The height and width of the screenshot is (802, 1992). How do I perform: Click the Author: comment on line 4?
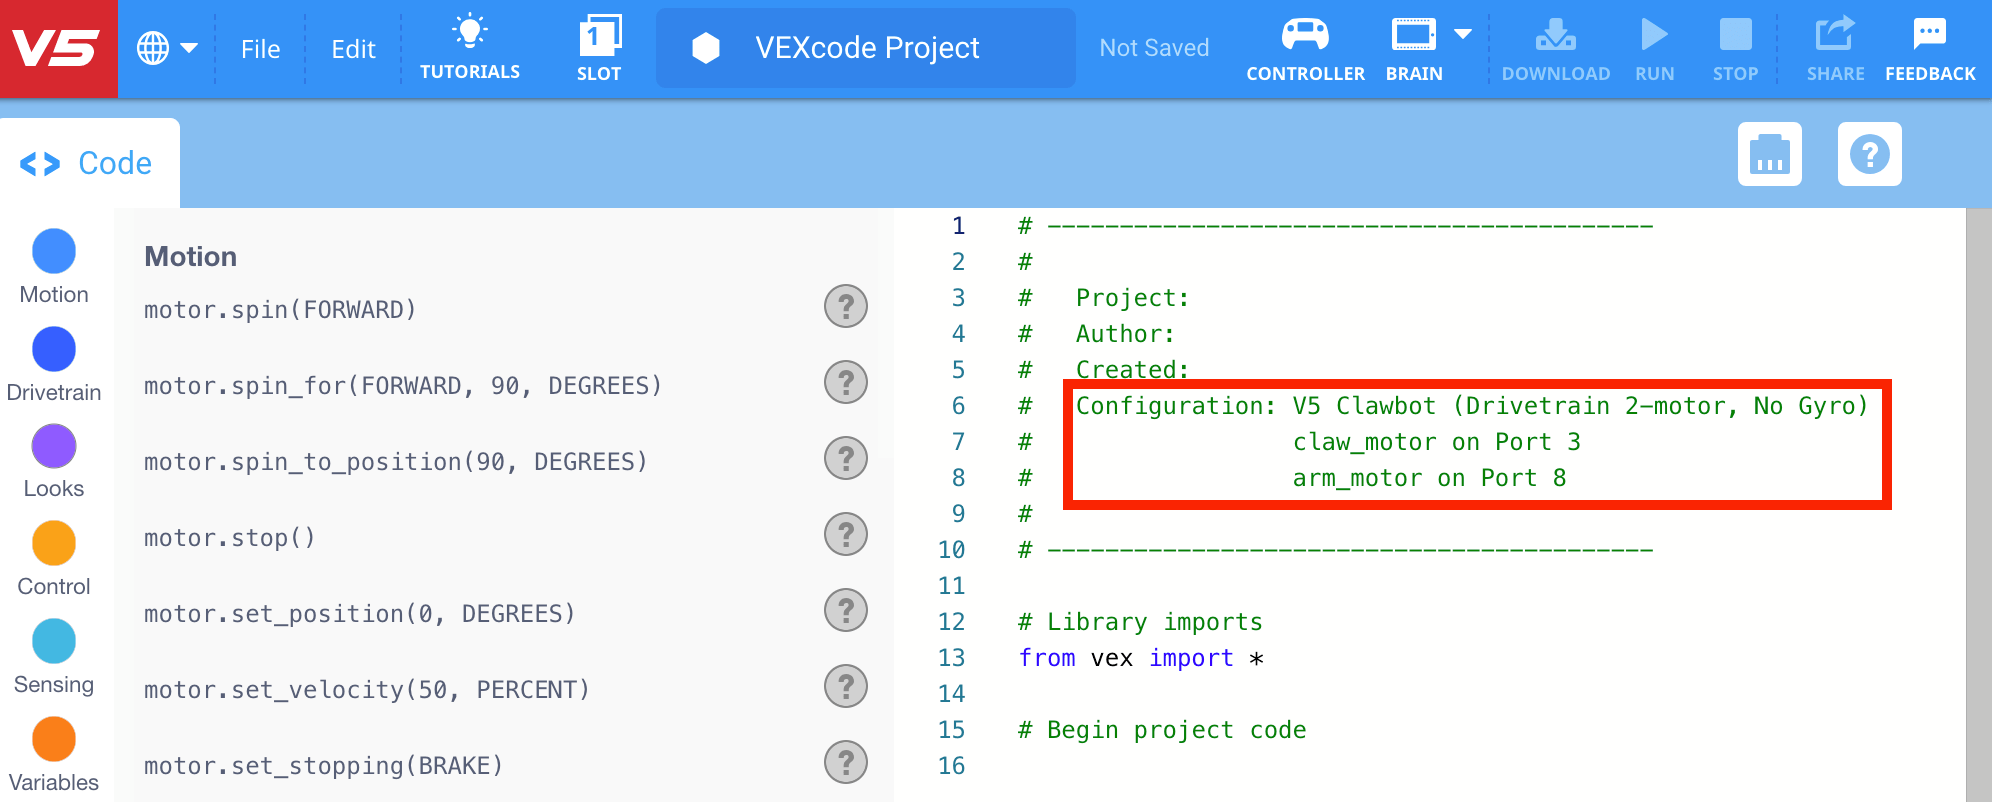coord(1126,334)
